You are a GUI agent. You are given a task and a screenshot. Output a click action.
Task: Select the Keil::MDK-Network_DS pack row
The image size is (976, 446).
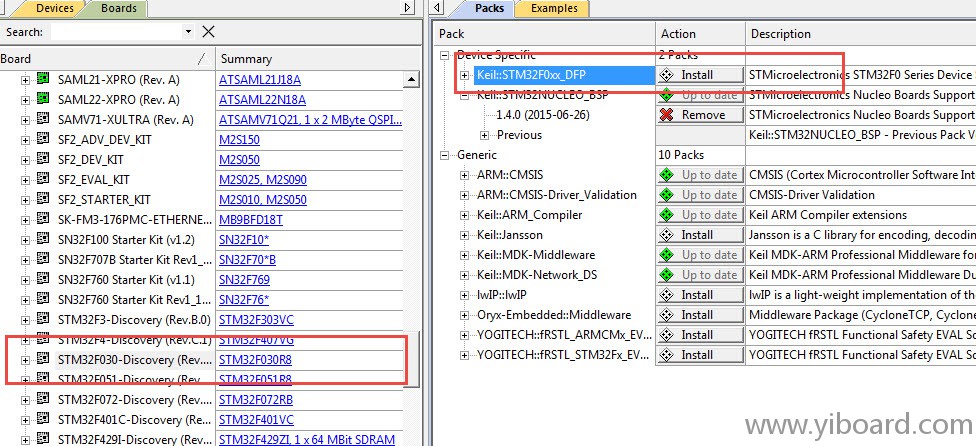click(537, 275)
